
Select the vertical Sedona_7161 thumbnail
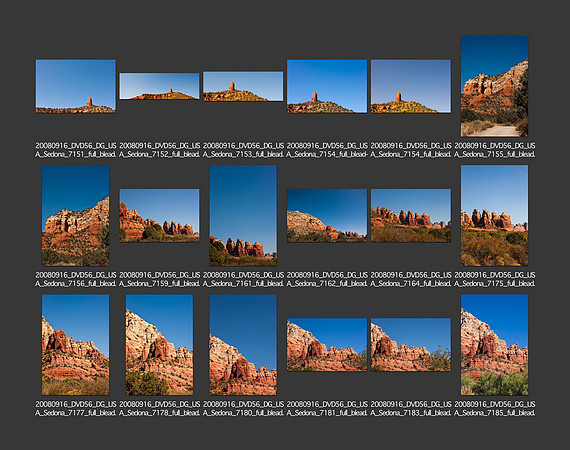tap(243, 216)
